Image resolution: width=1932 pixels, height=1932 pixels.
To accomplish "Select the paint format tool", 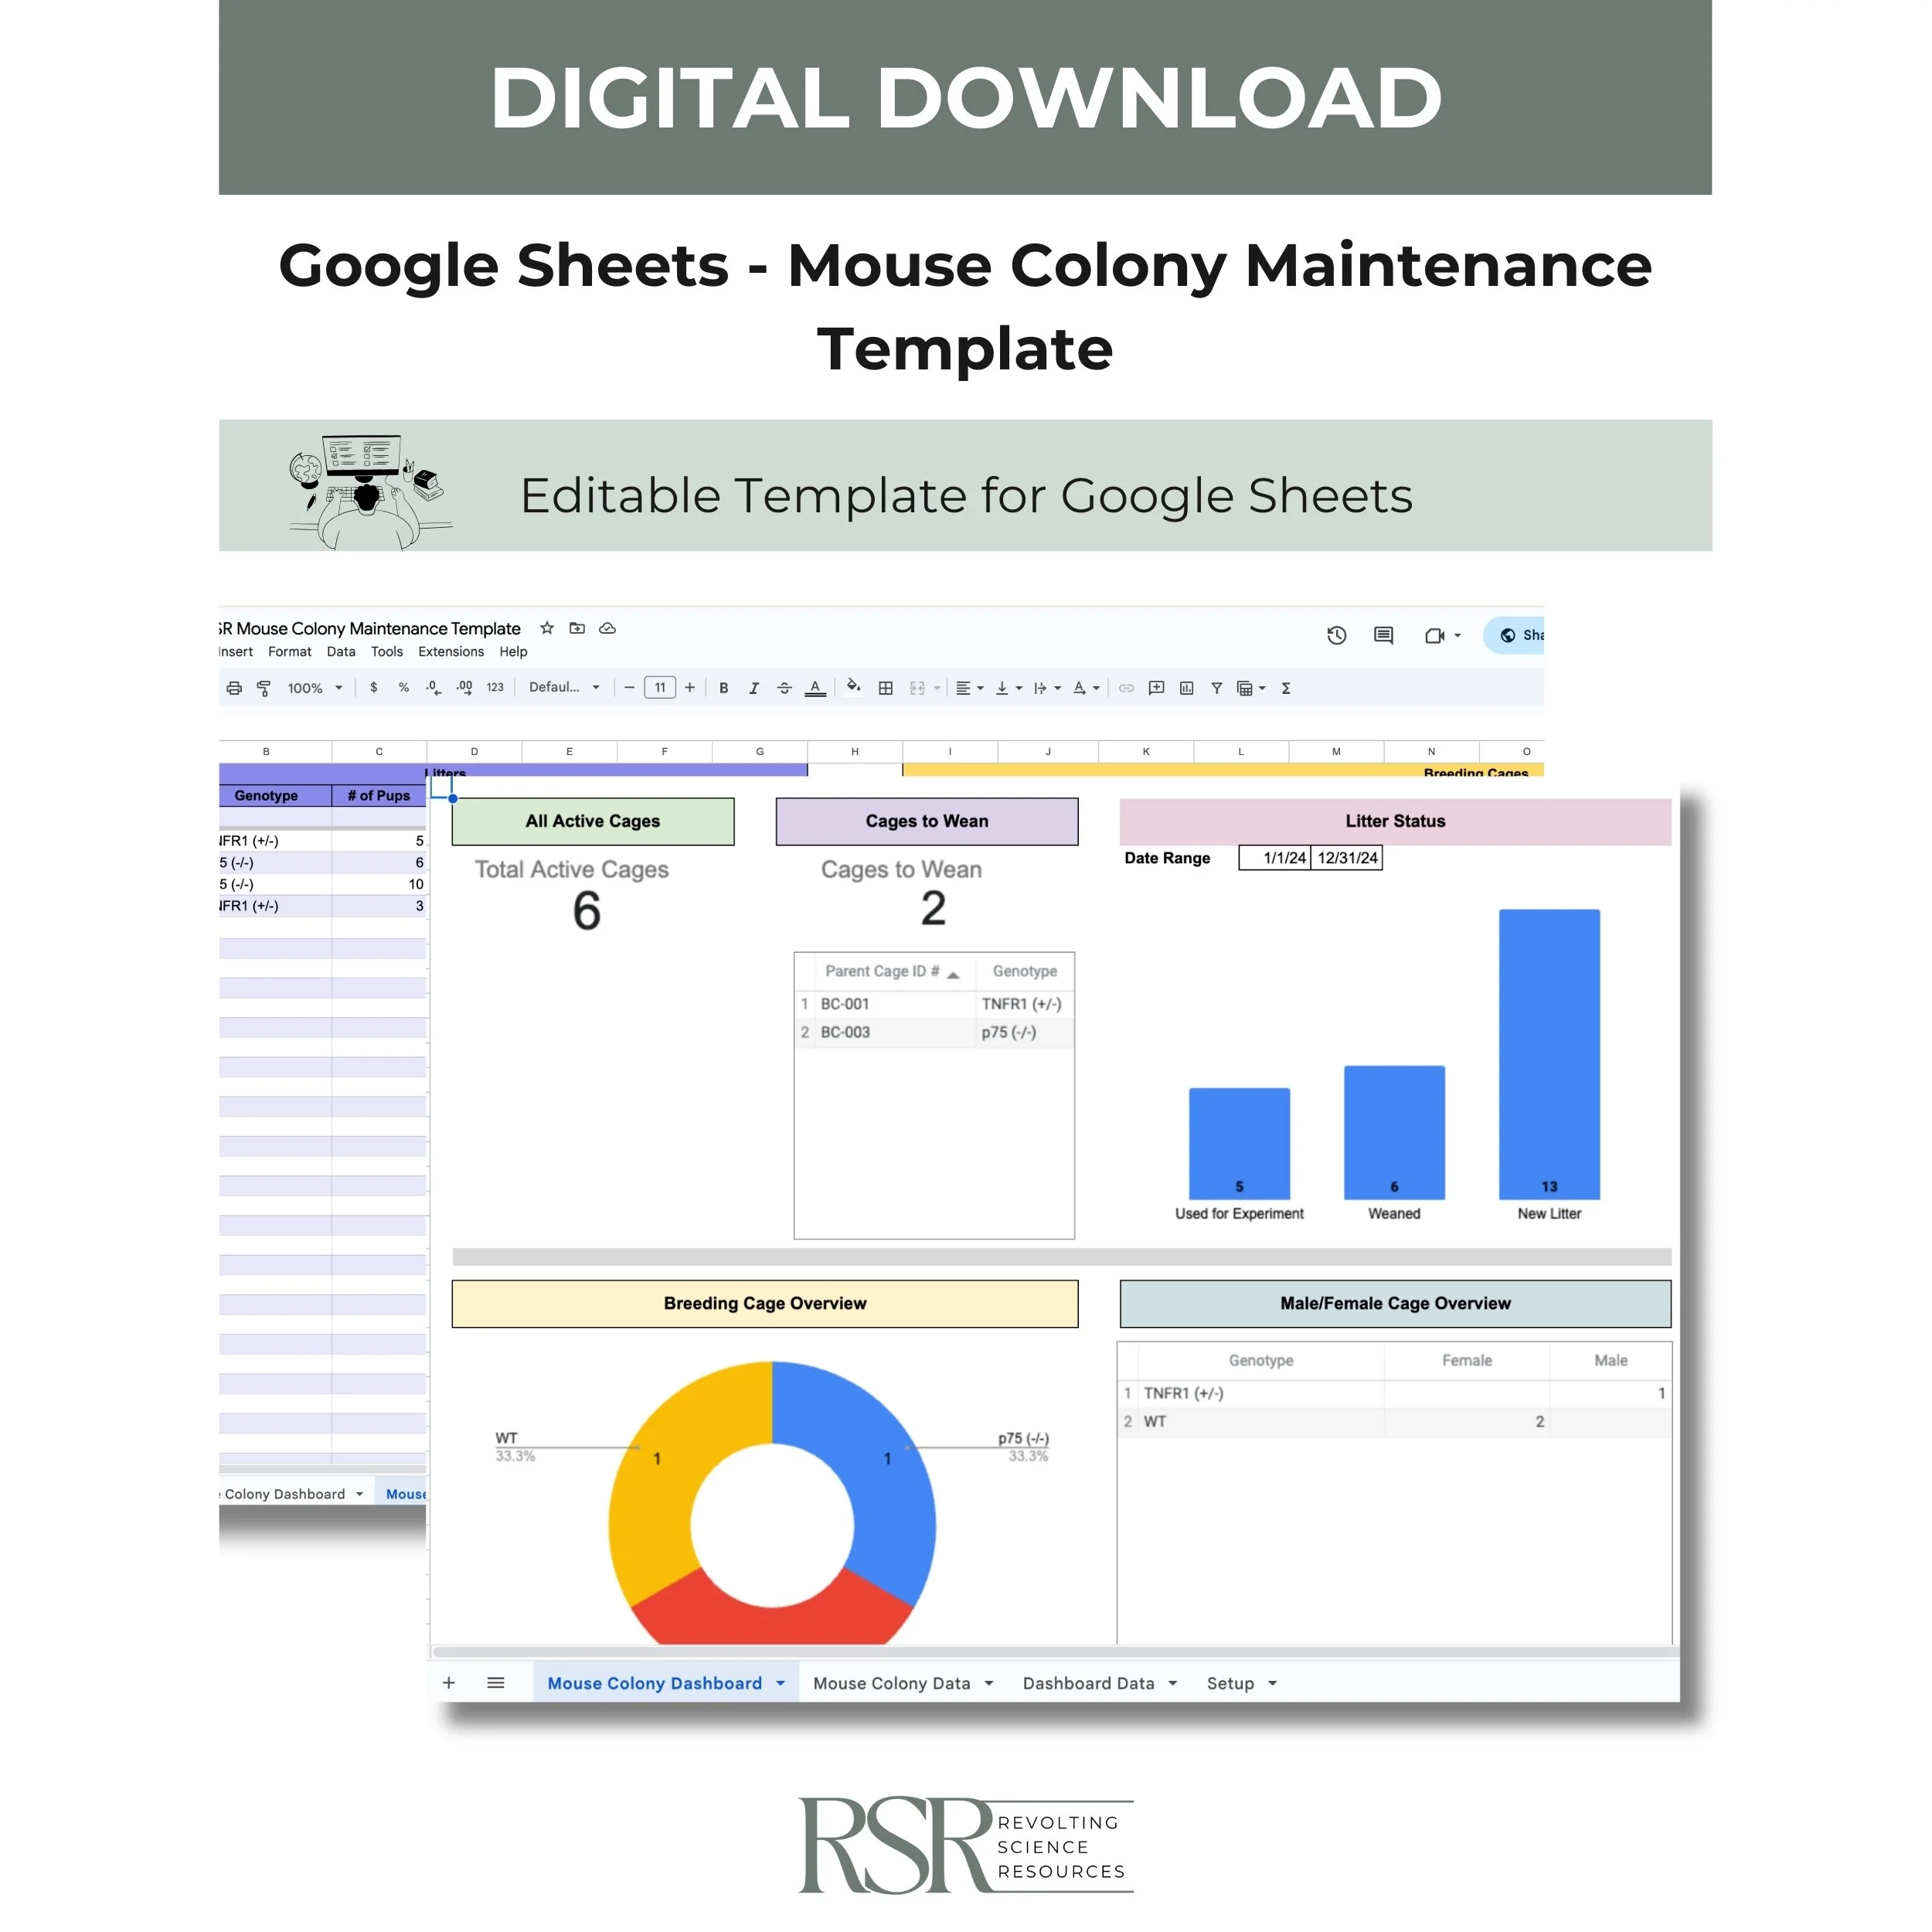I will (x=264, y=688).
